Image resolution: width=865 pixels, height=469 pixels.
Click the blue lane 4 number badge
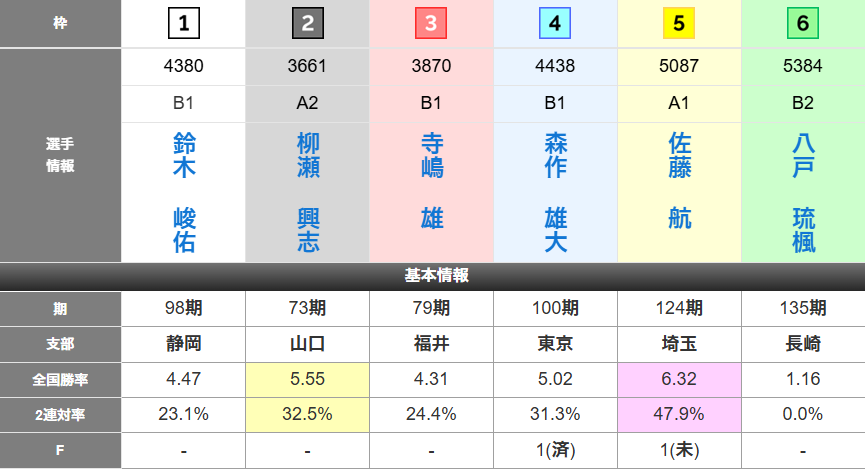coord(555,24)
